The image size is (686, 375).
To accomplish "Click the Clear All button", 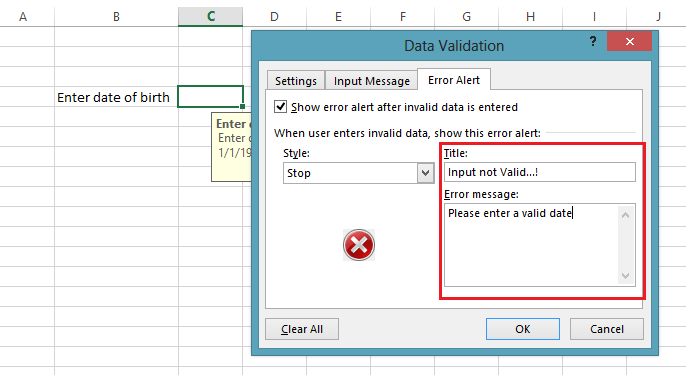I will pyautogui.click(x=302, y=329).
